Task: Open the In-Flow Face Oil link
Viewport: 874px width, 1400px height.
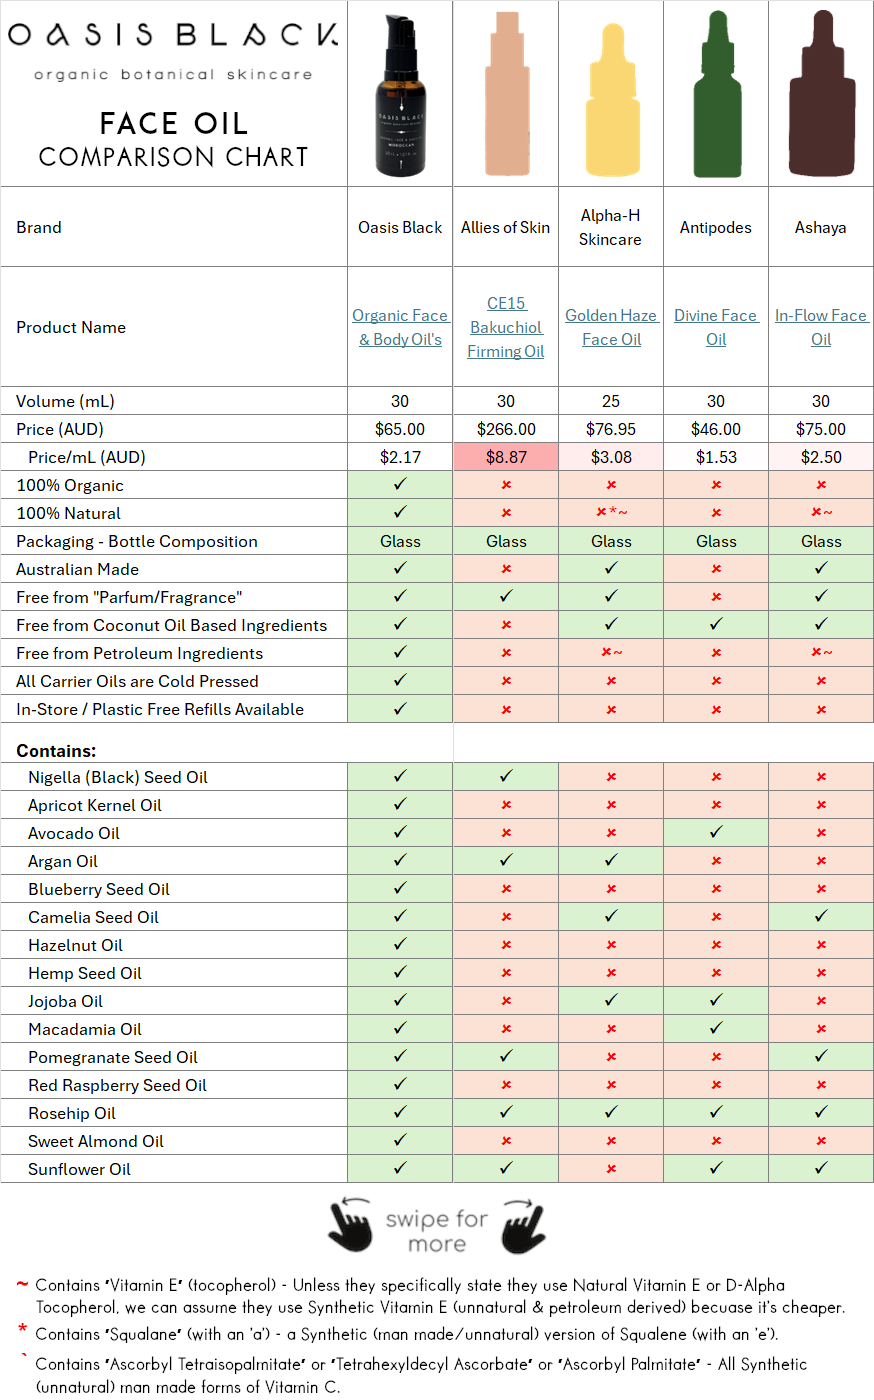Action: click(820, 327)
